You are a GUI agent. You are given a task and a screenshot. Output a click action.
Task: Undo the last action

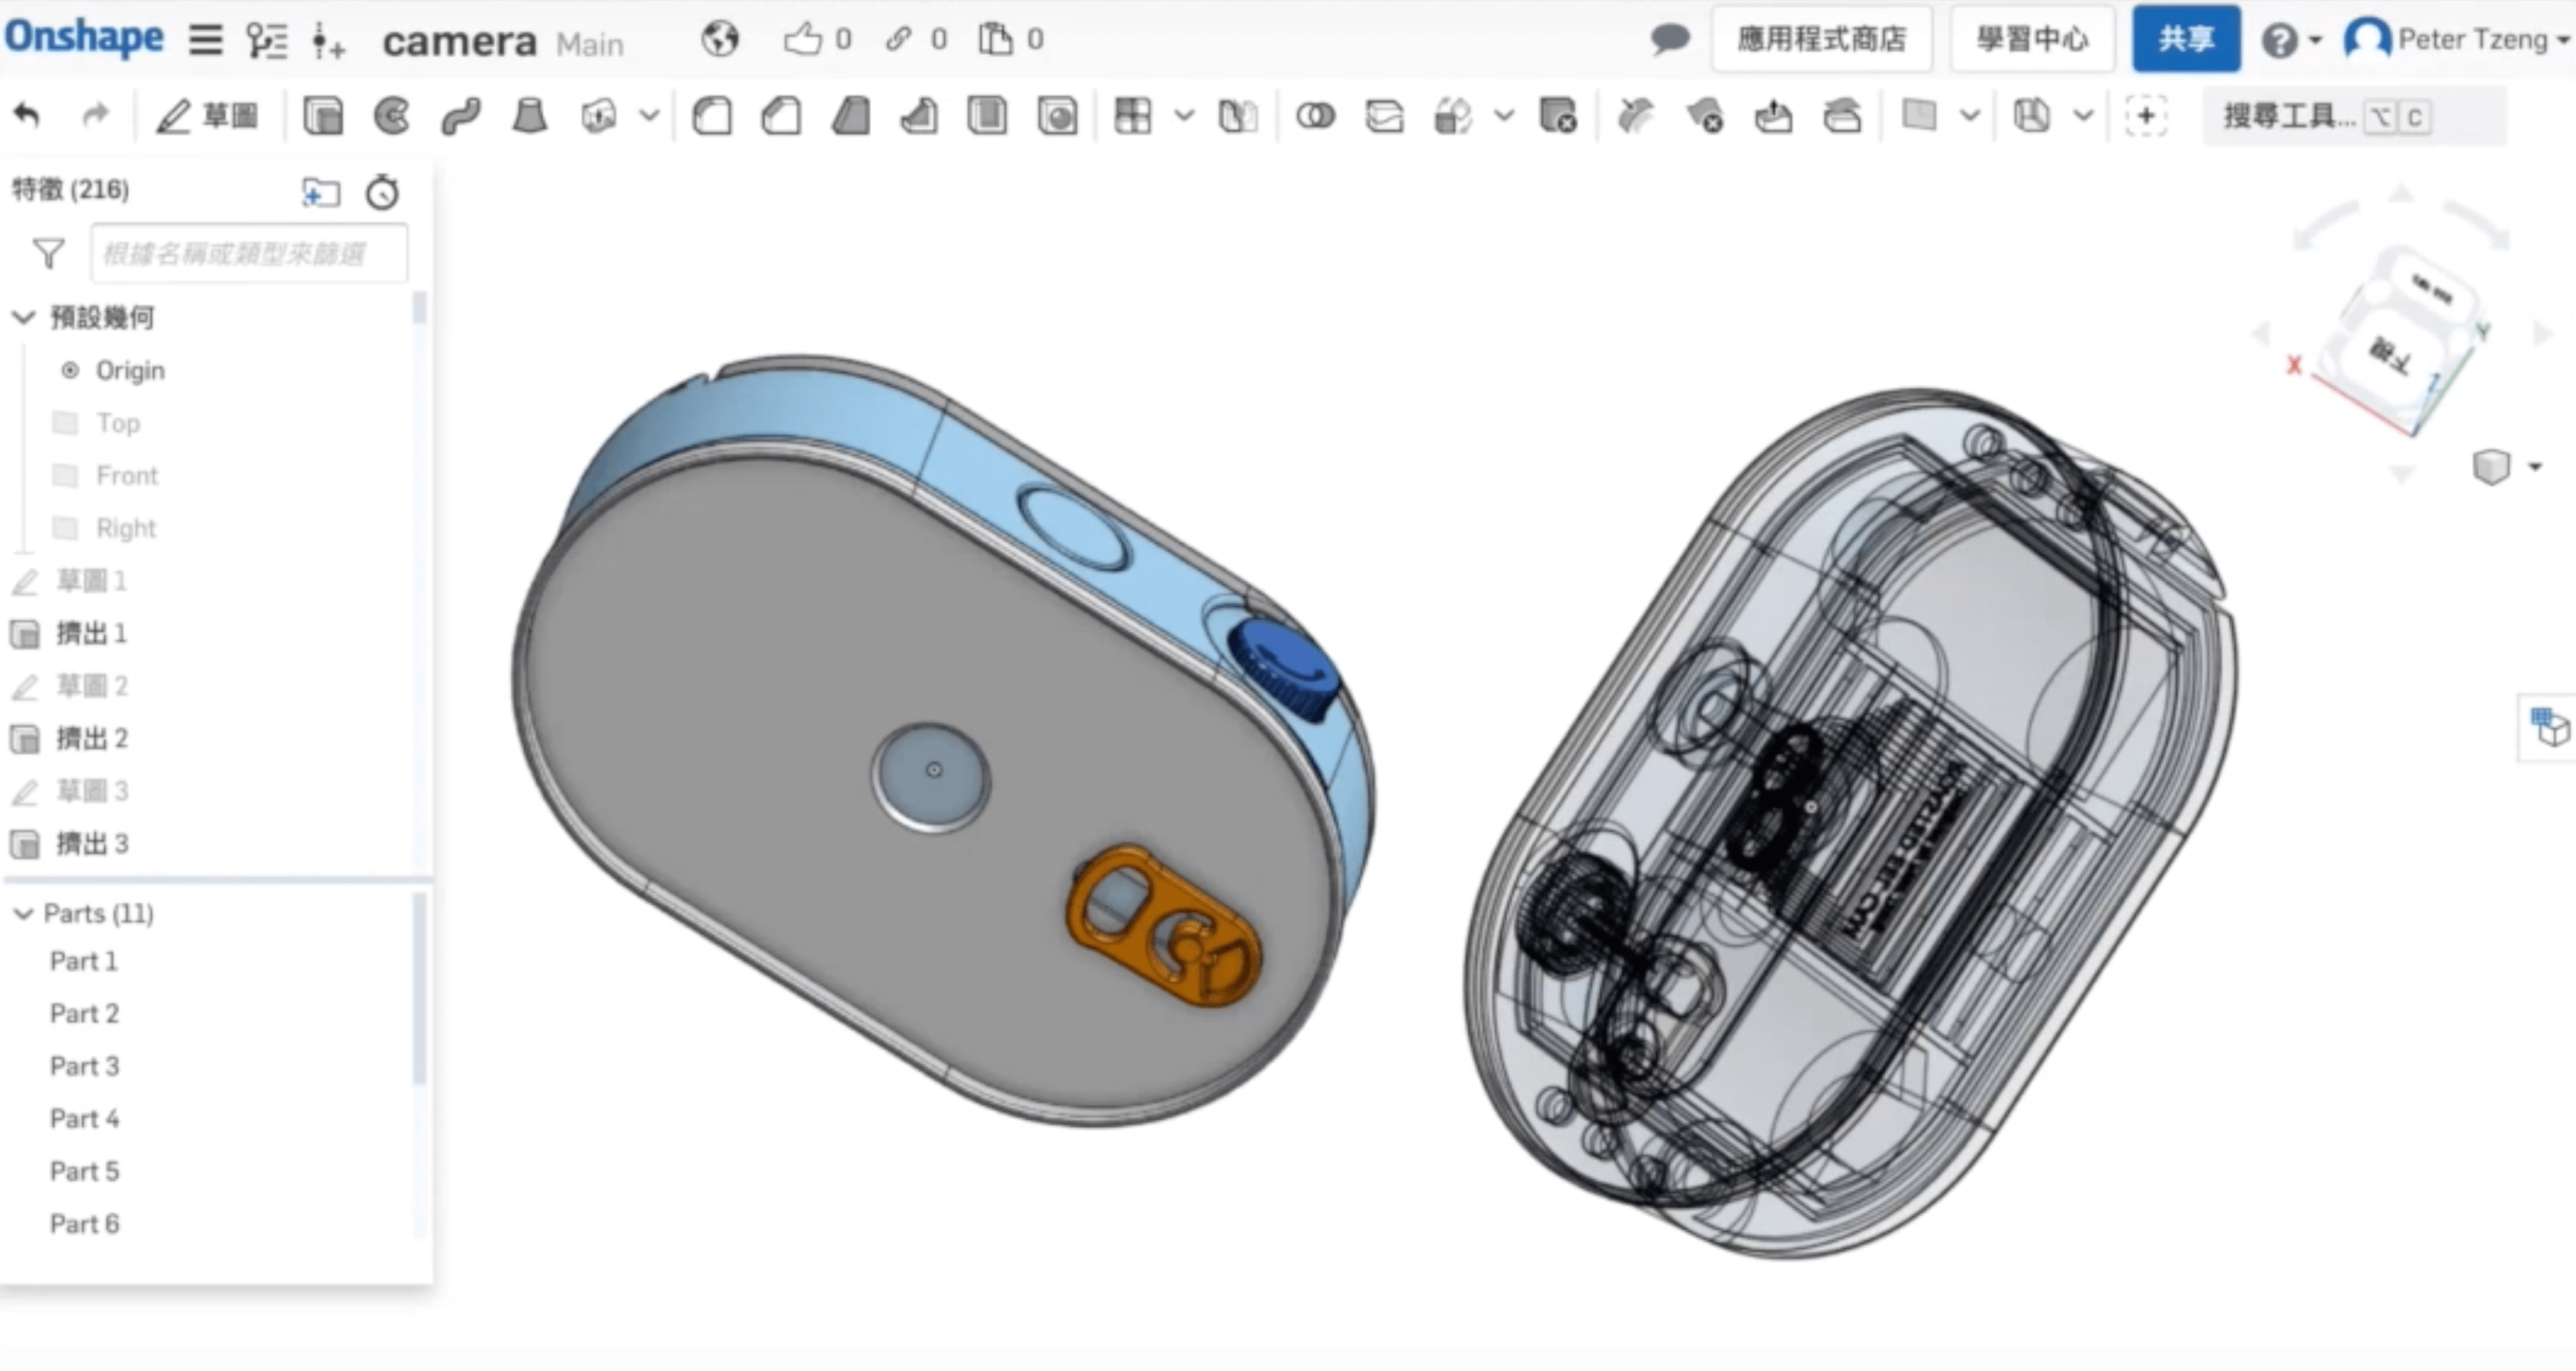pos(27,117)
